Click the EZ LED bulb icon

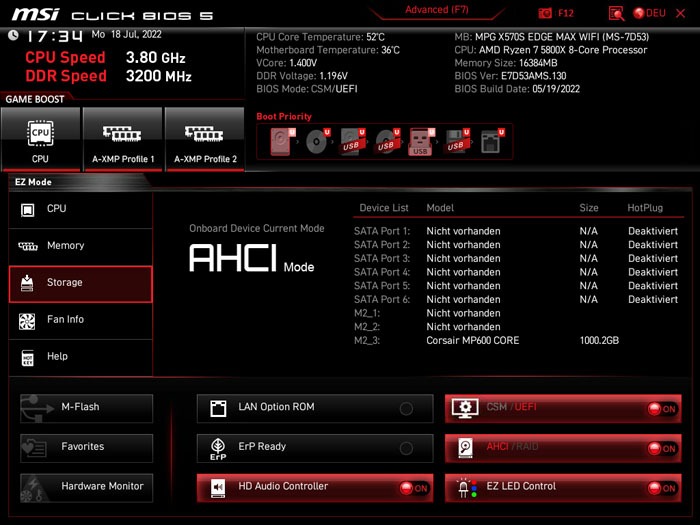(467, 488)
